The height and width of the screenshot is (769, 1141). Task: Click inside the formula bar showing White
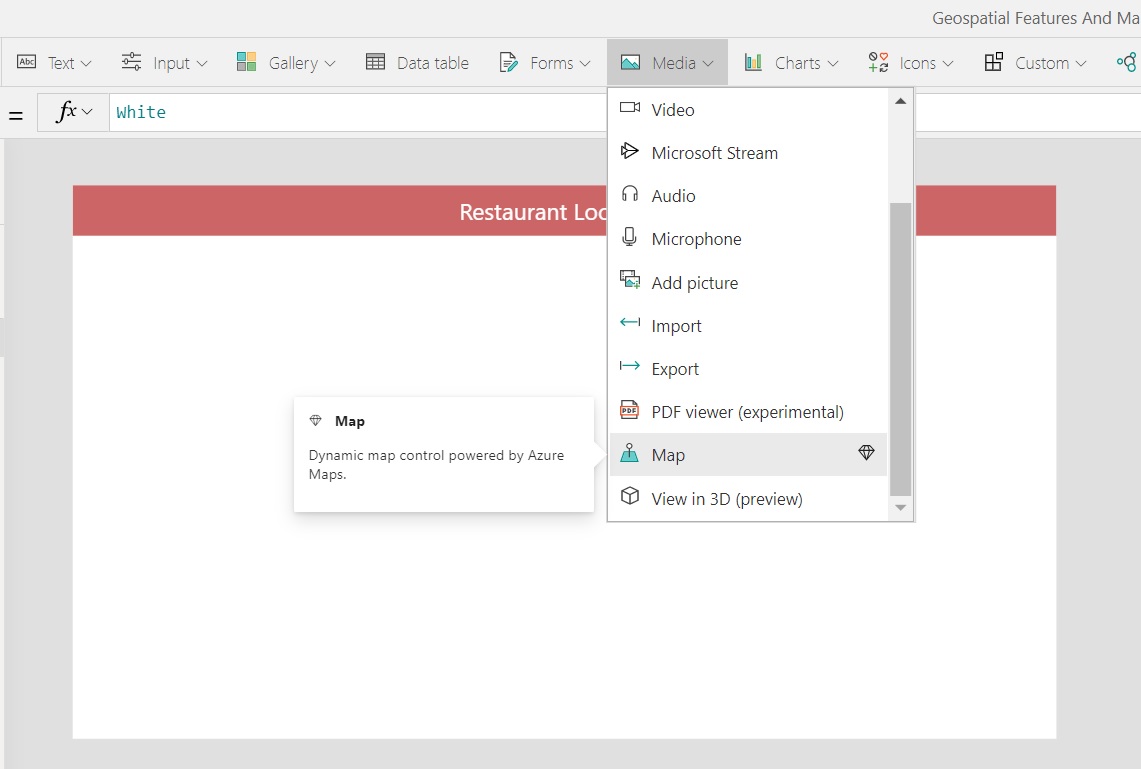(x=350, y=112)
